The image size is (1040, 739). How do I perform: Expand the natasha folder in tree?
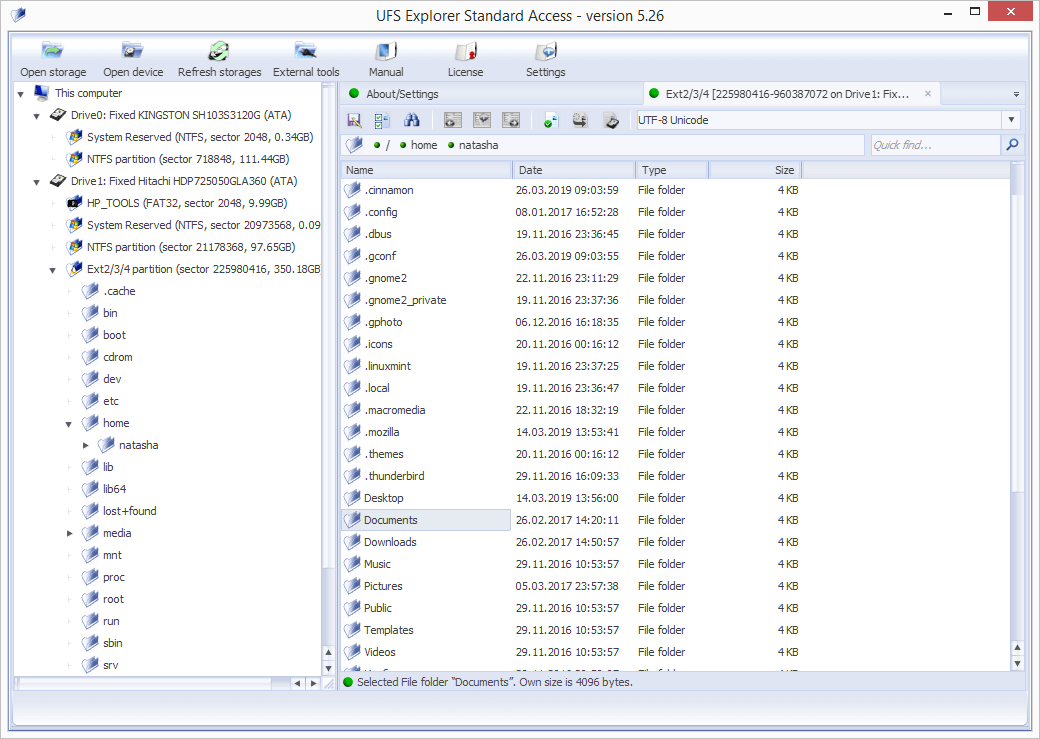click(86, 445)
